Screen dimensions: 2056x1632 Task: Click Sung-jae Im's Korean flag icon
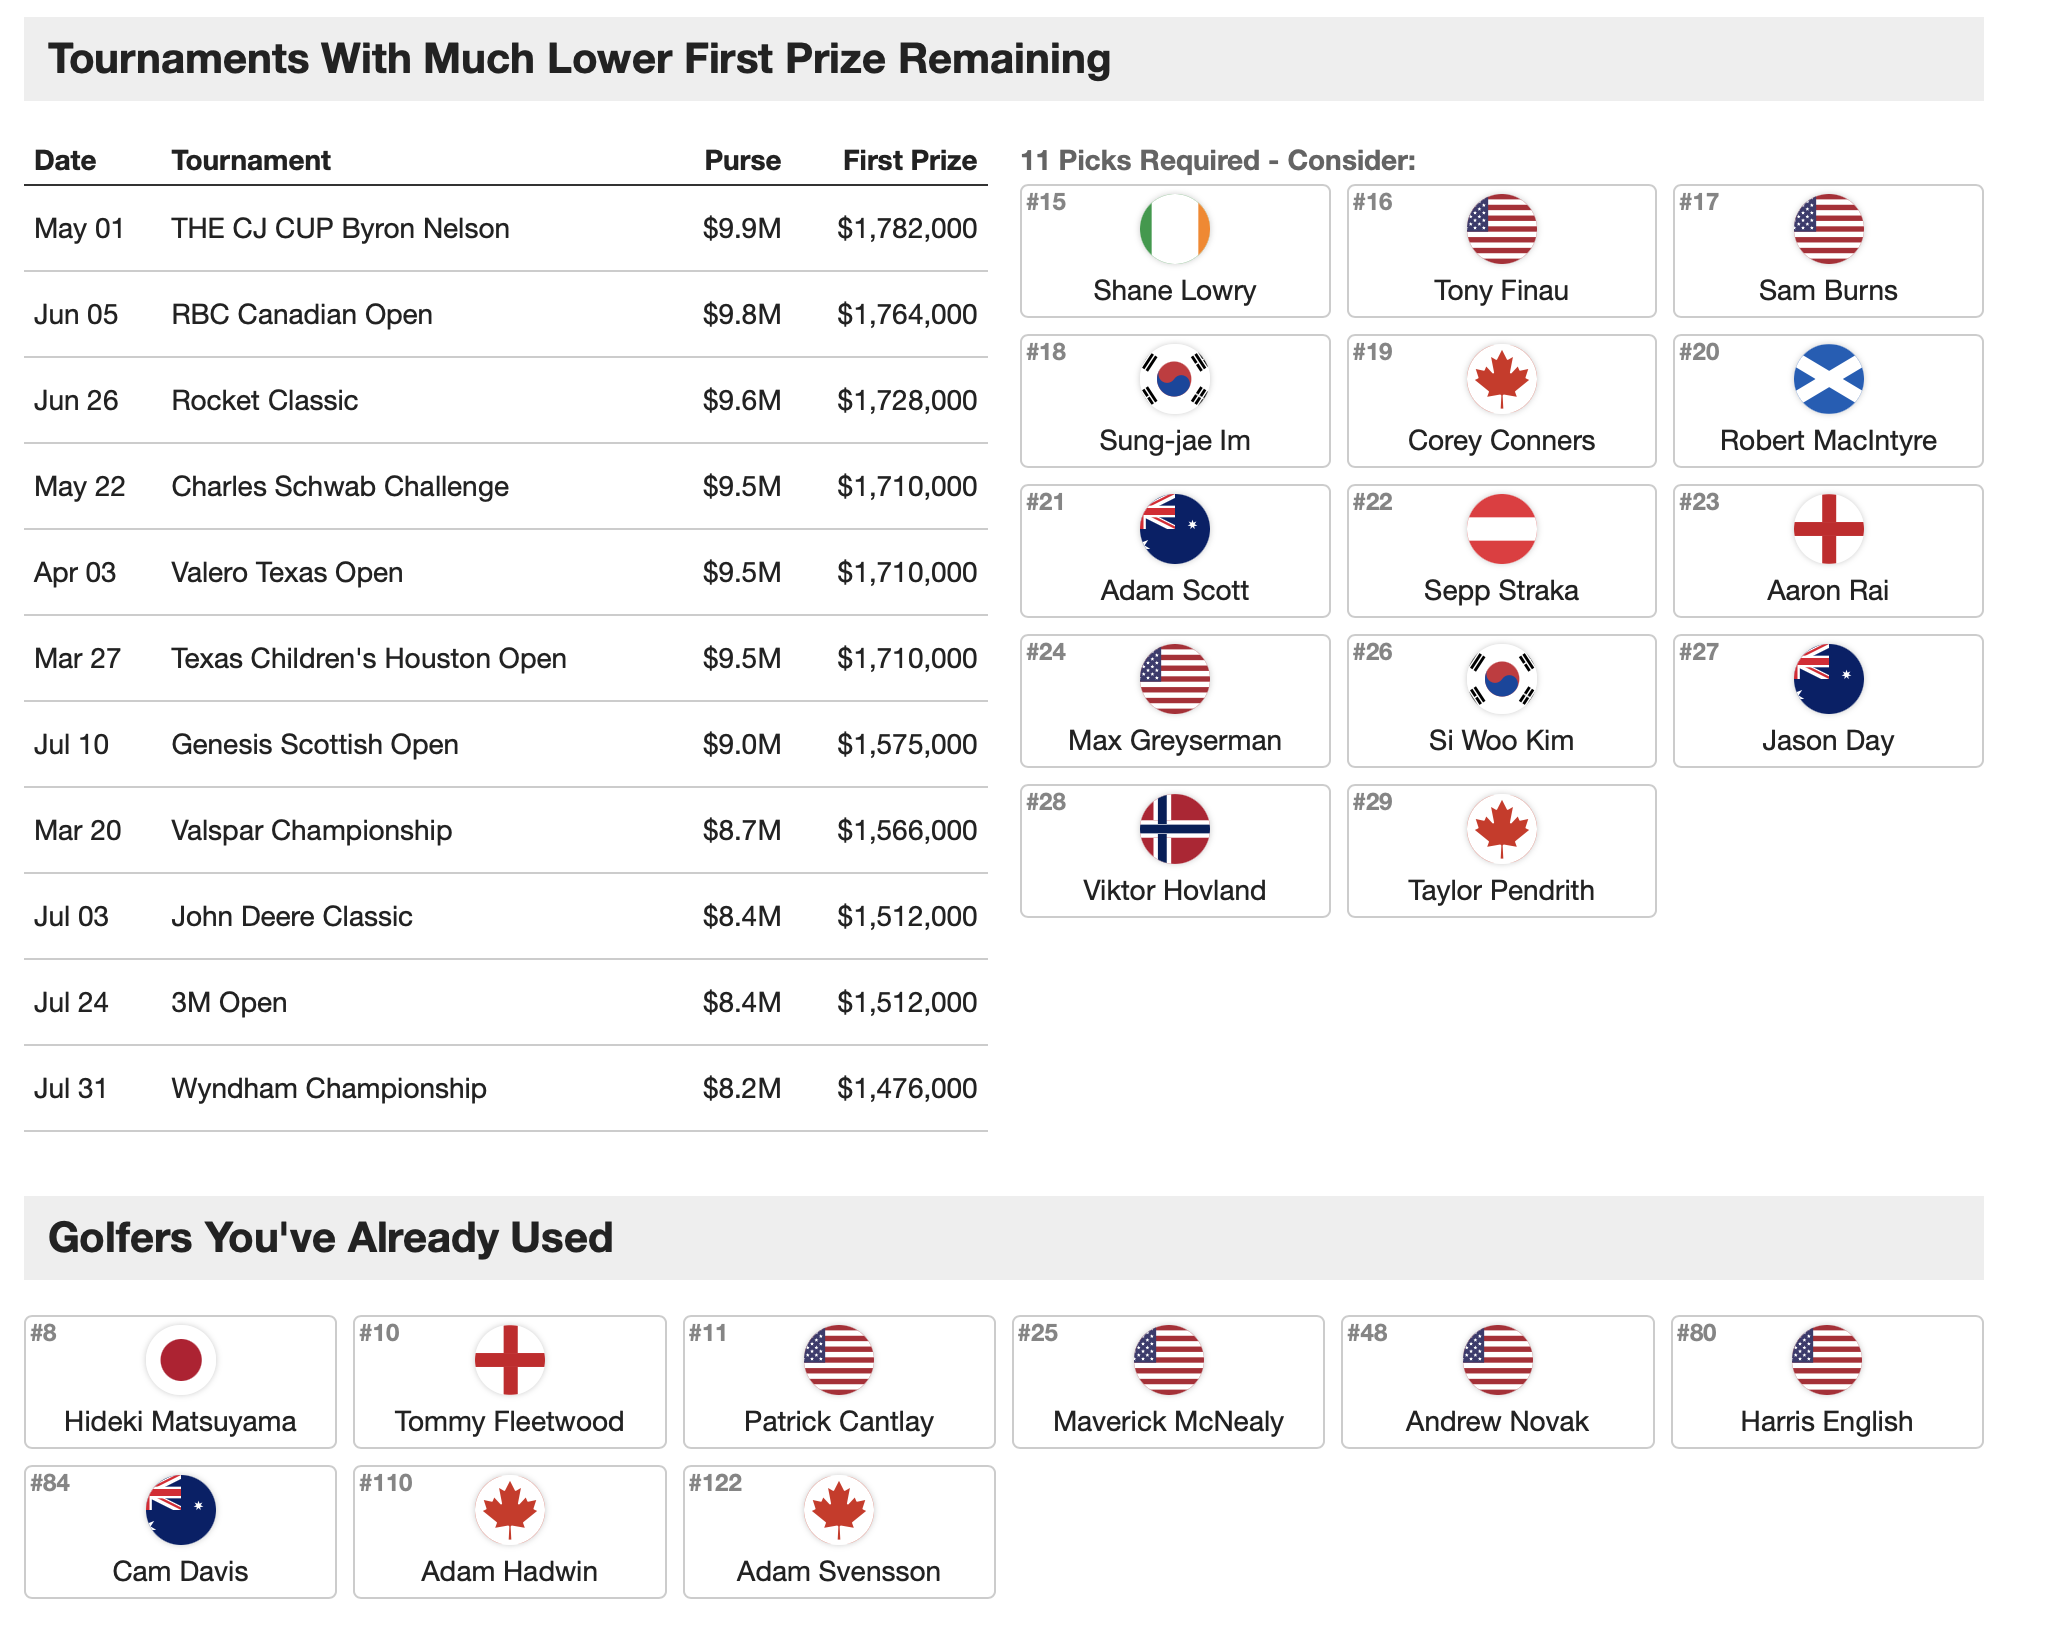click(x=1174, y=378)
